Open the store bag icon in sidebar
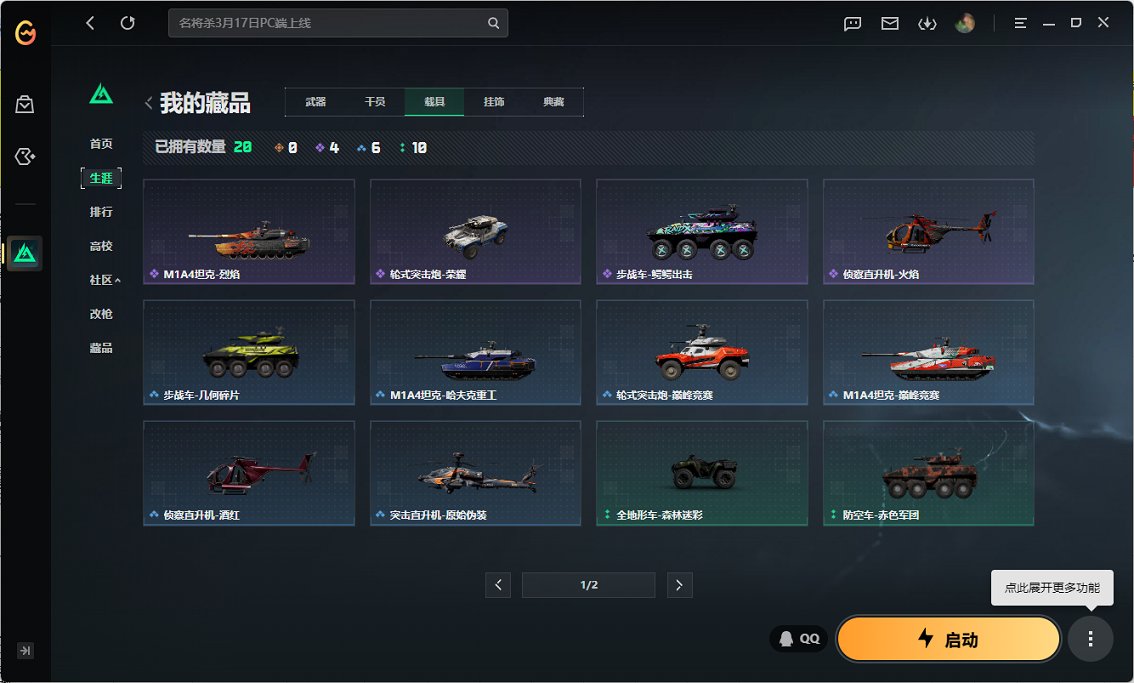The image size is (1134, 683). 25,104
